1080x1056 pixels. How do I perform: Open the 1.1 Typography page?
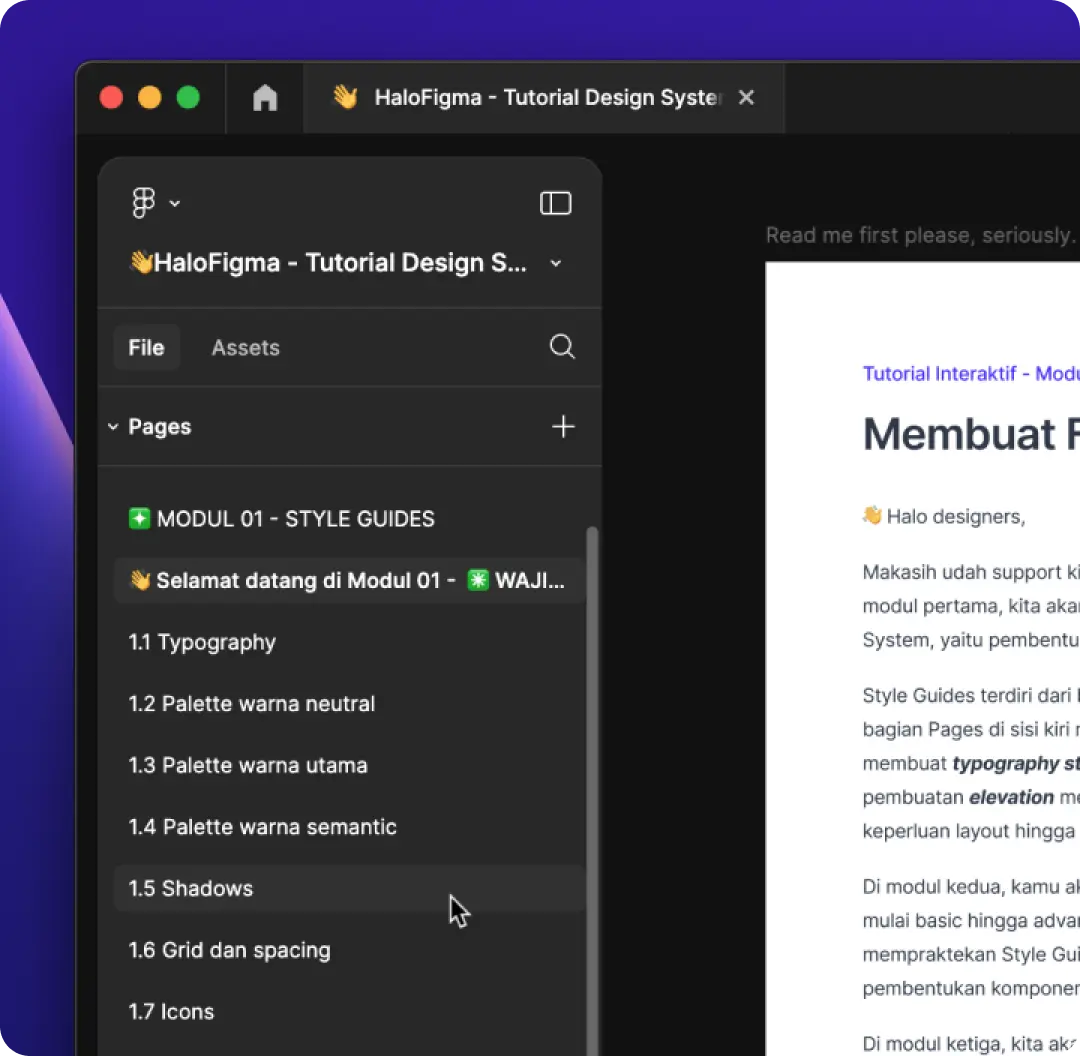(x=350, y=642)
